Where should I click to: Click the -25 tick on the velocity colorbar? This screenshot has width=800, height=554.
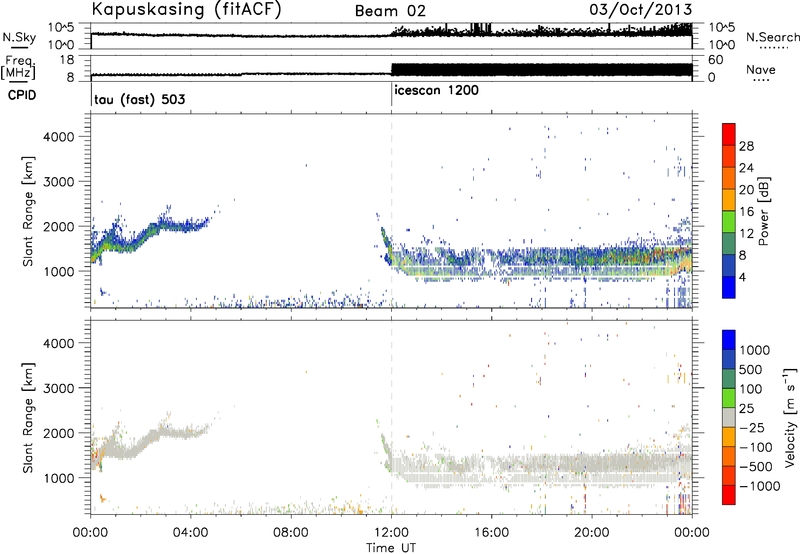(753, 427)
